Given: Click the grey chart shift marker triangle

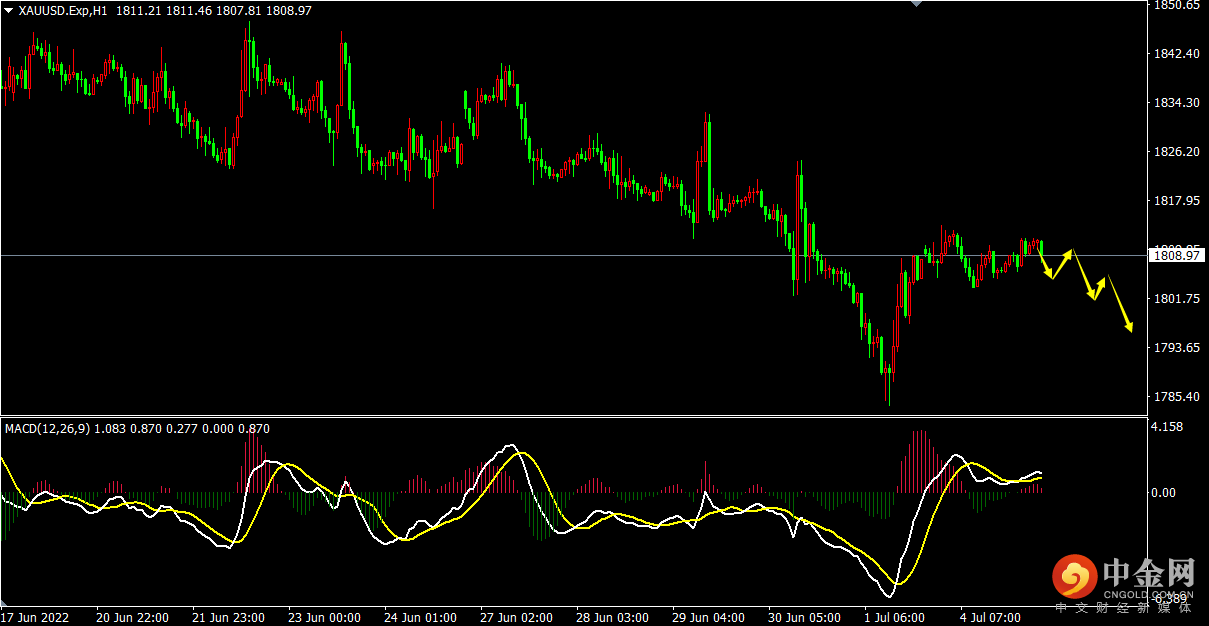Looking at the screenshot, I should click(x=914, y=4).
